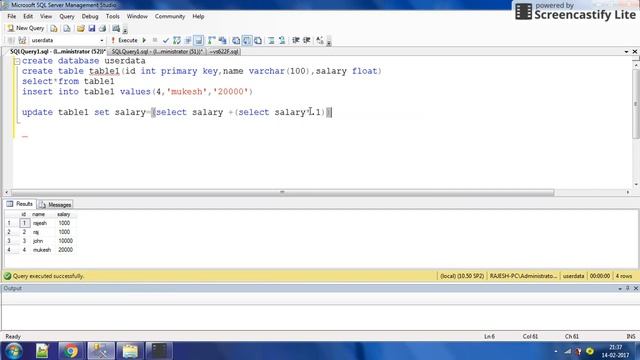Open the File menu

[12, 16]
